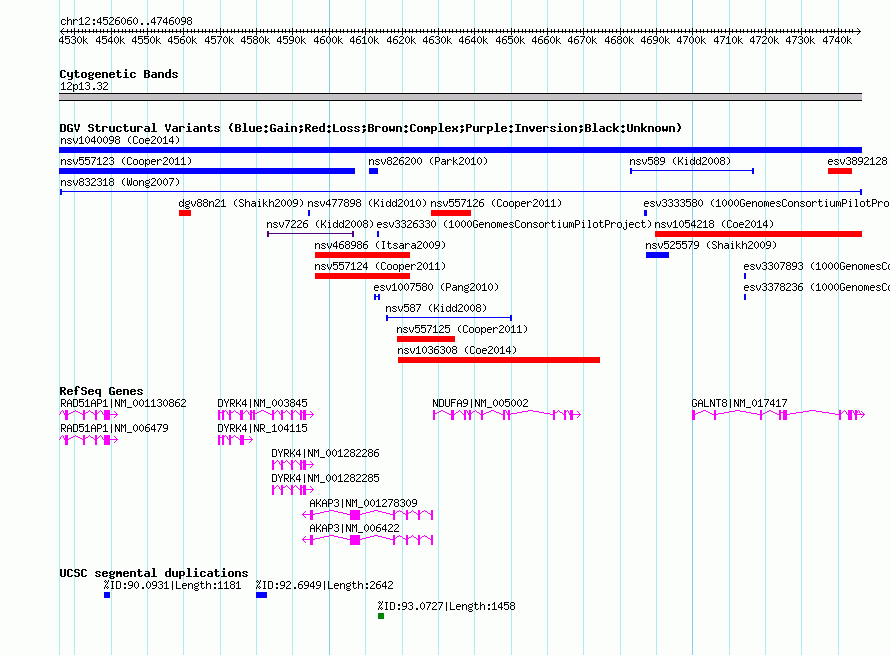890x655 pixels.
Task: Click the esv3378236 variant label
Action: [816, 287]
